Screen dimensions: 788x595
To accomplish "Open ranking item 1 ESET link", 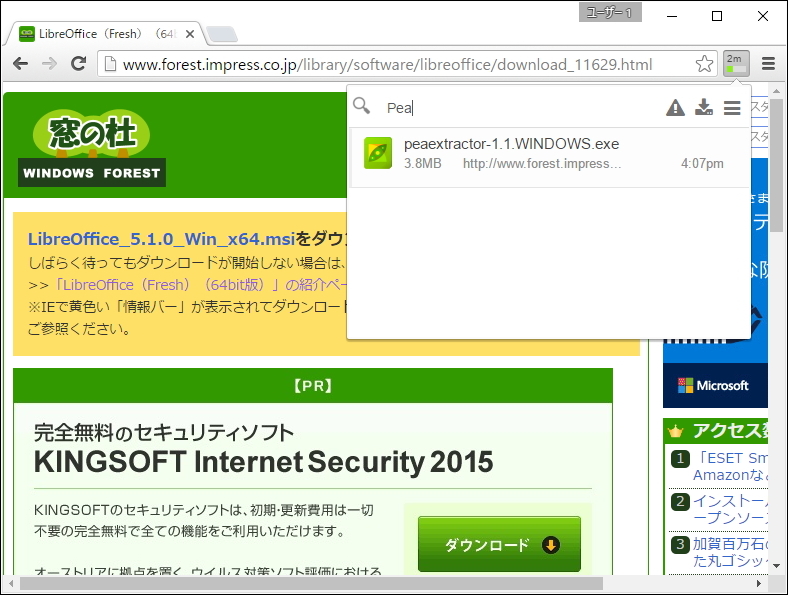I will click(x=733, y=466).
